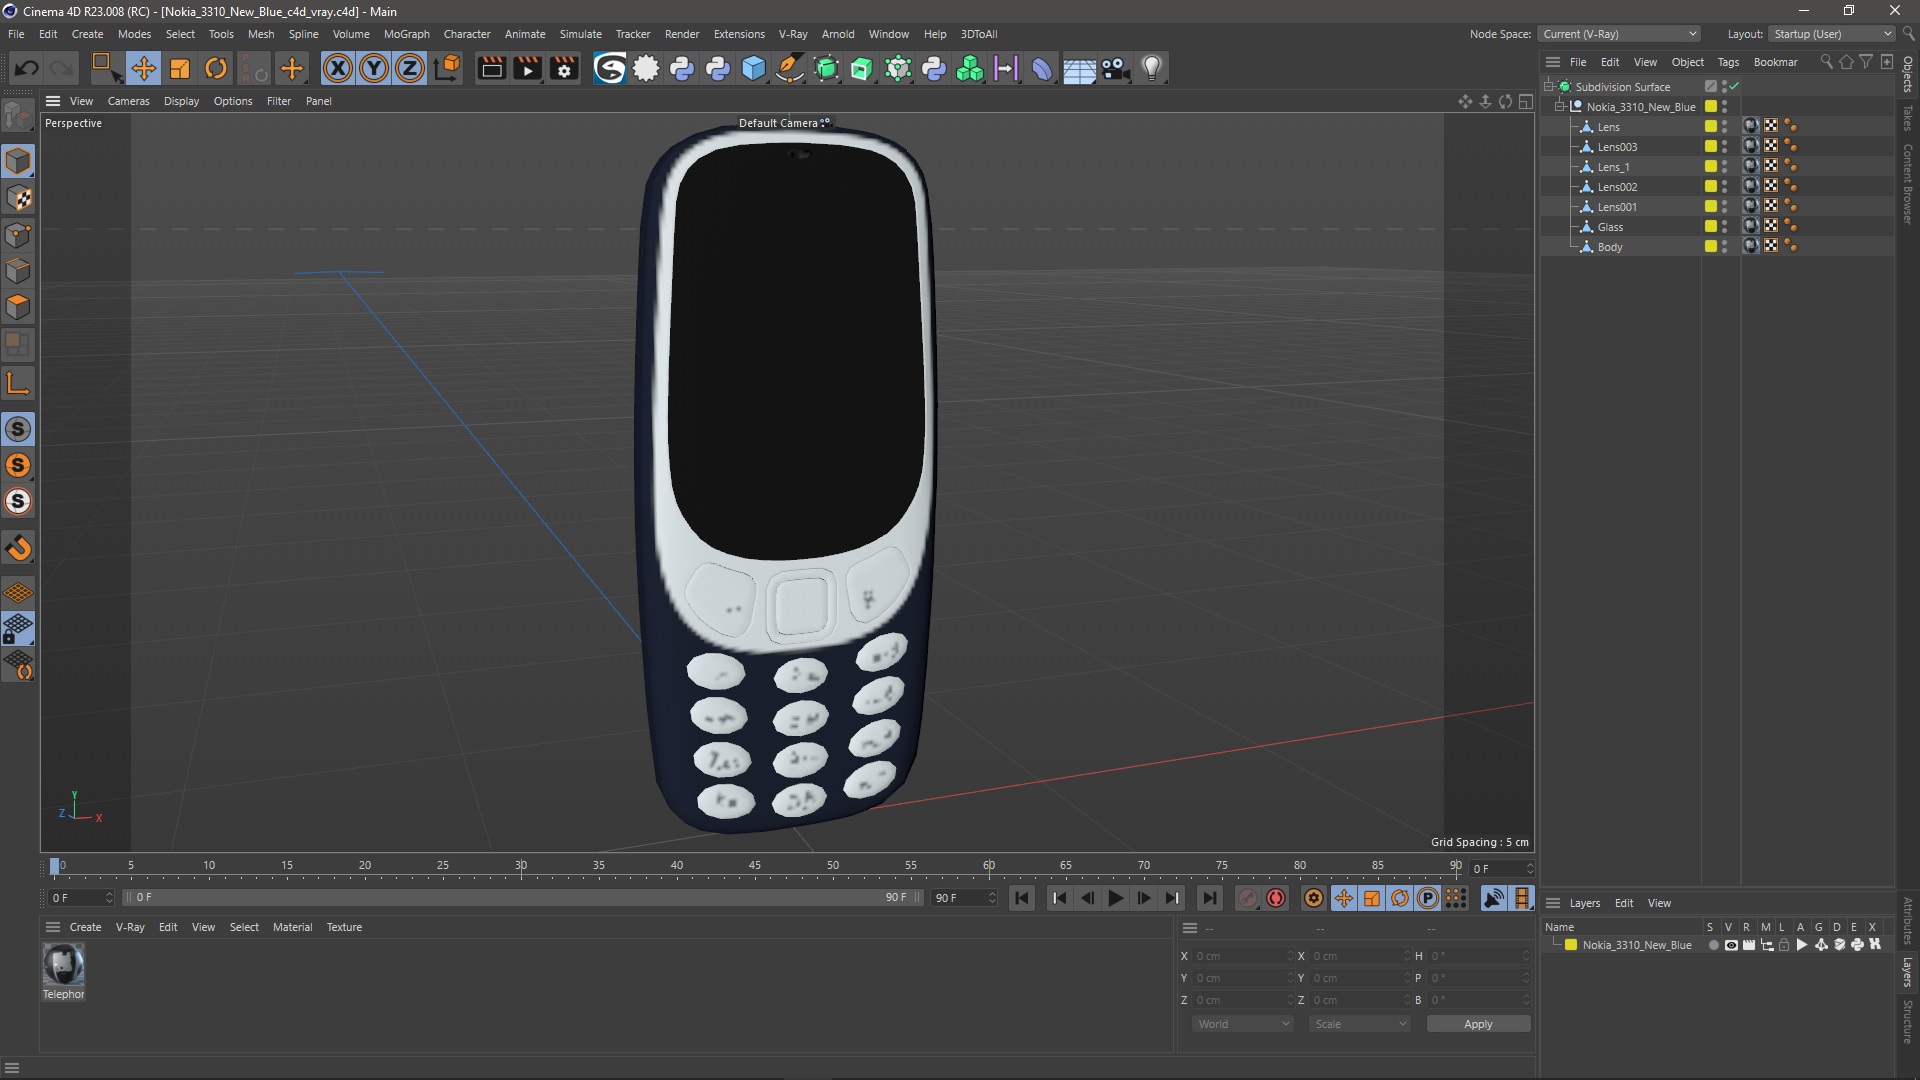Click the Extrude generator icon
Screen dimensions: 1920x1080
862,68
